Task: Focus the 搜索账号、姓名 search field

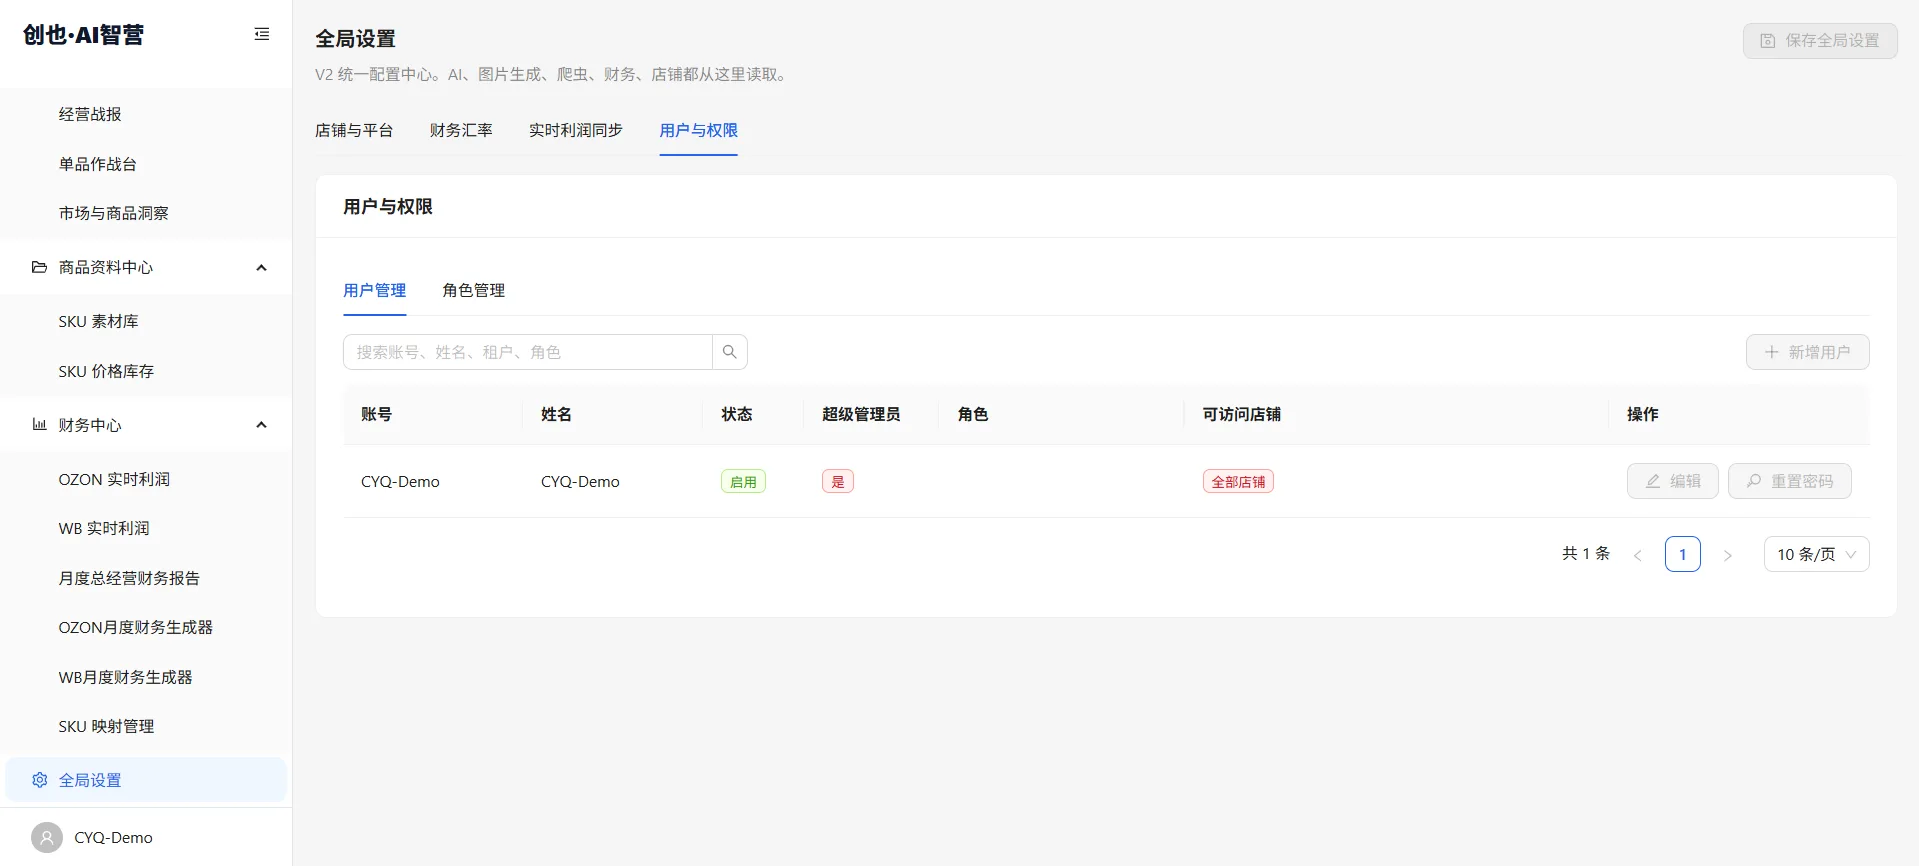Action: [x=528, y=352]
